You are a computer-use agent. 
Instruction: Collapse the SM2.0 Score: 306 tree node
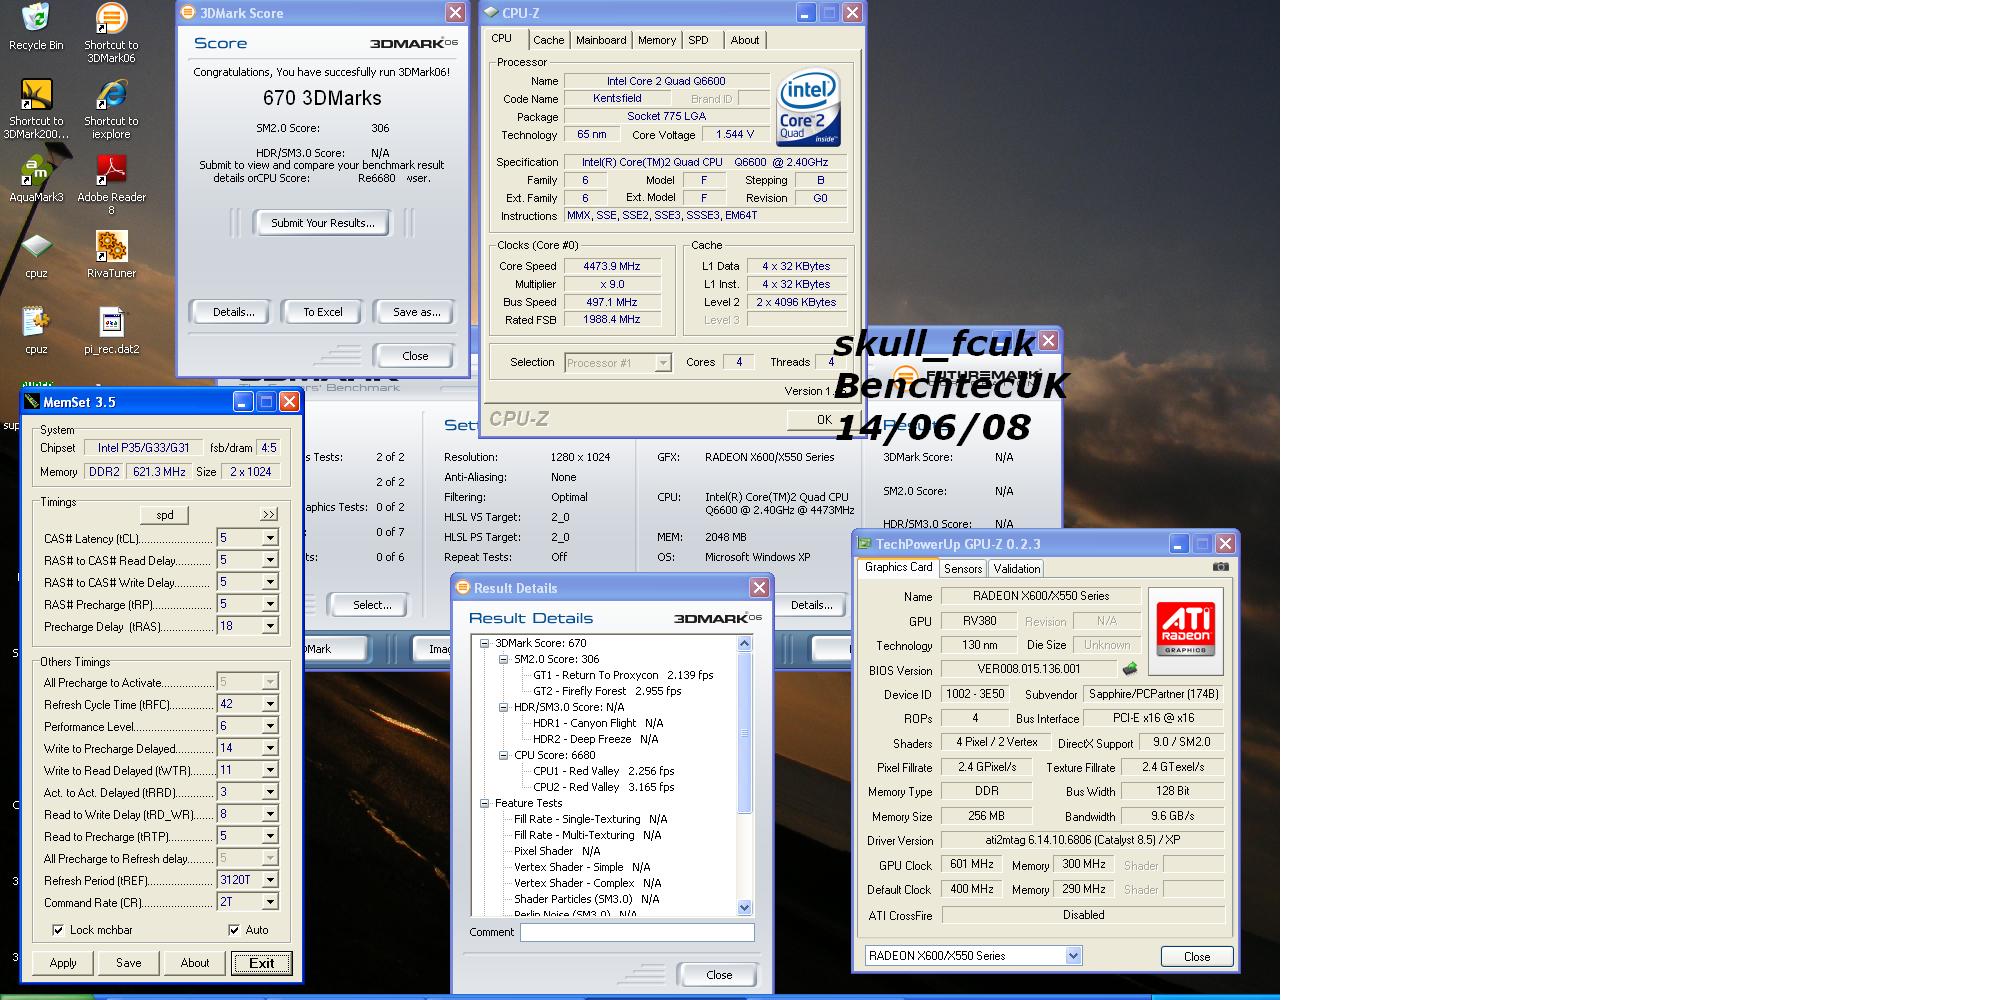[x=504, y=659]
